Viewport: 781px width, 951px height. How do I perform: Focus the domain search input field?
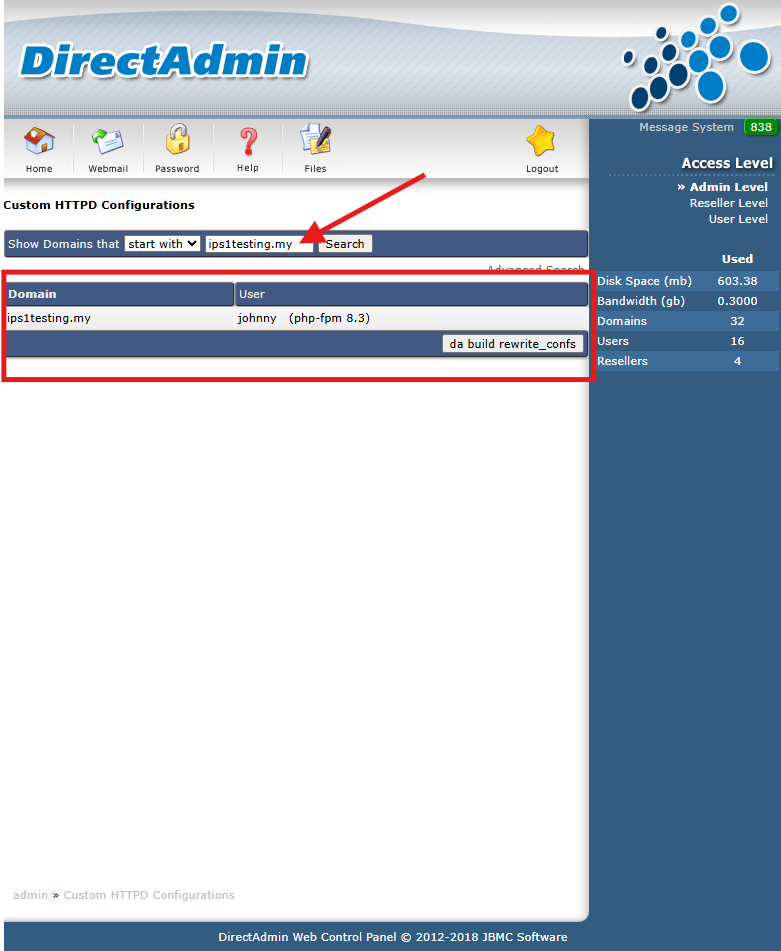pyautogui.click(x=259, y=244)
